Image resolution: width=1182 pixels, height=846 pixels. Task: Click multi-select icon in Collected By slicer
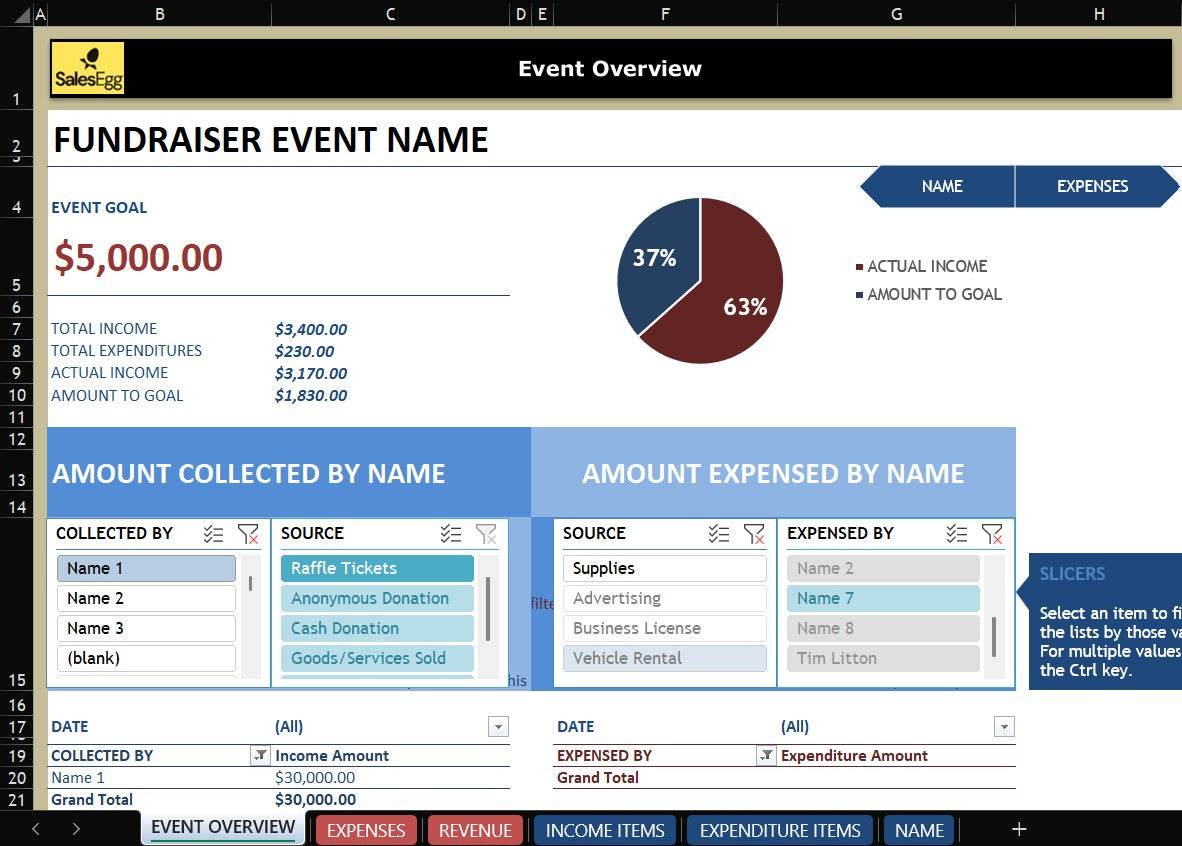pos(213,534)
